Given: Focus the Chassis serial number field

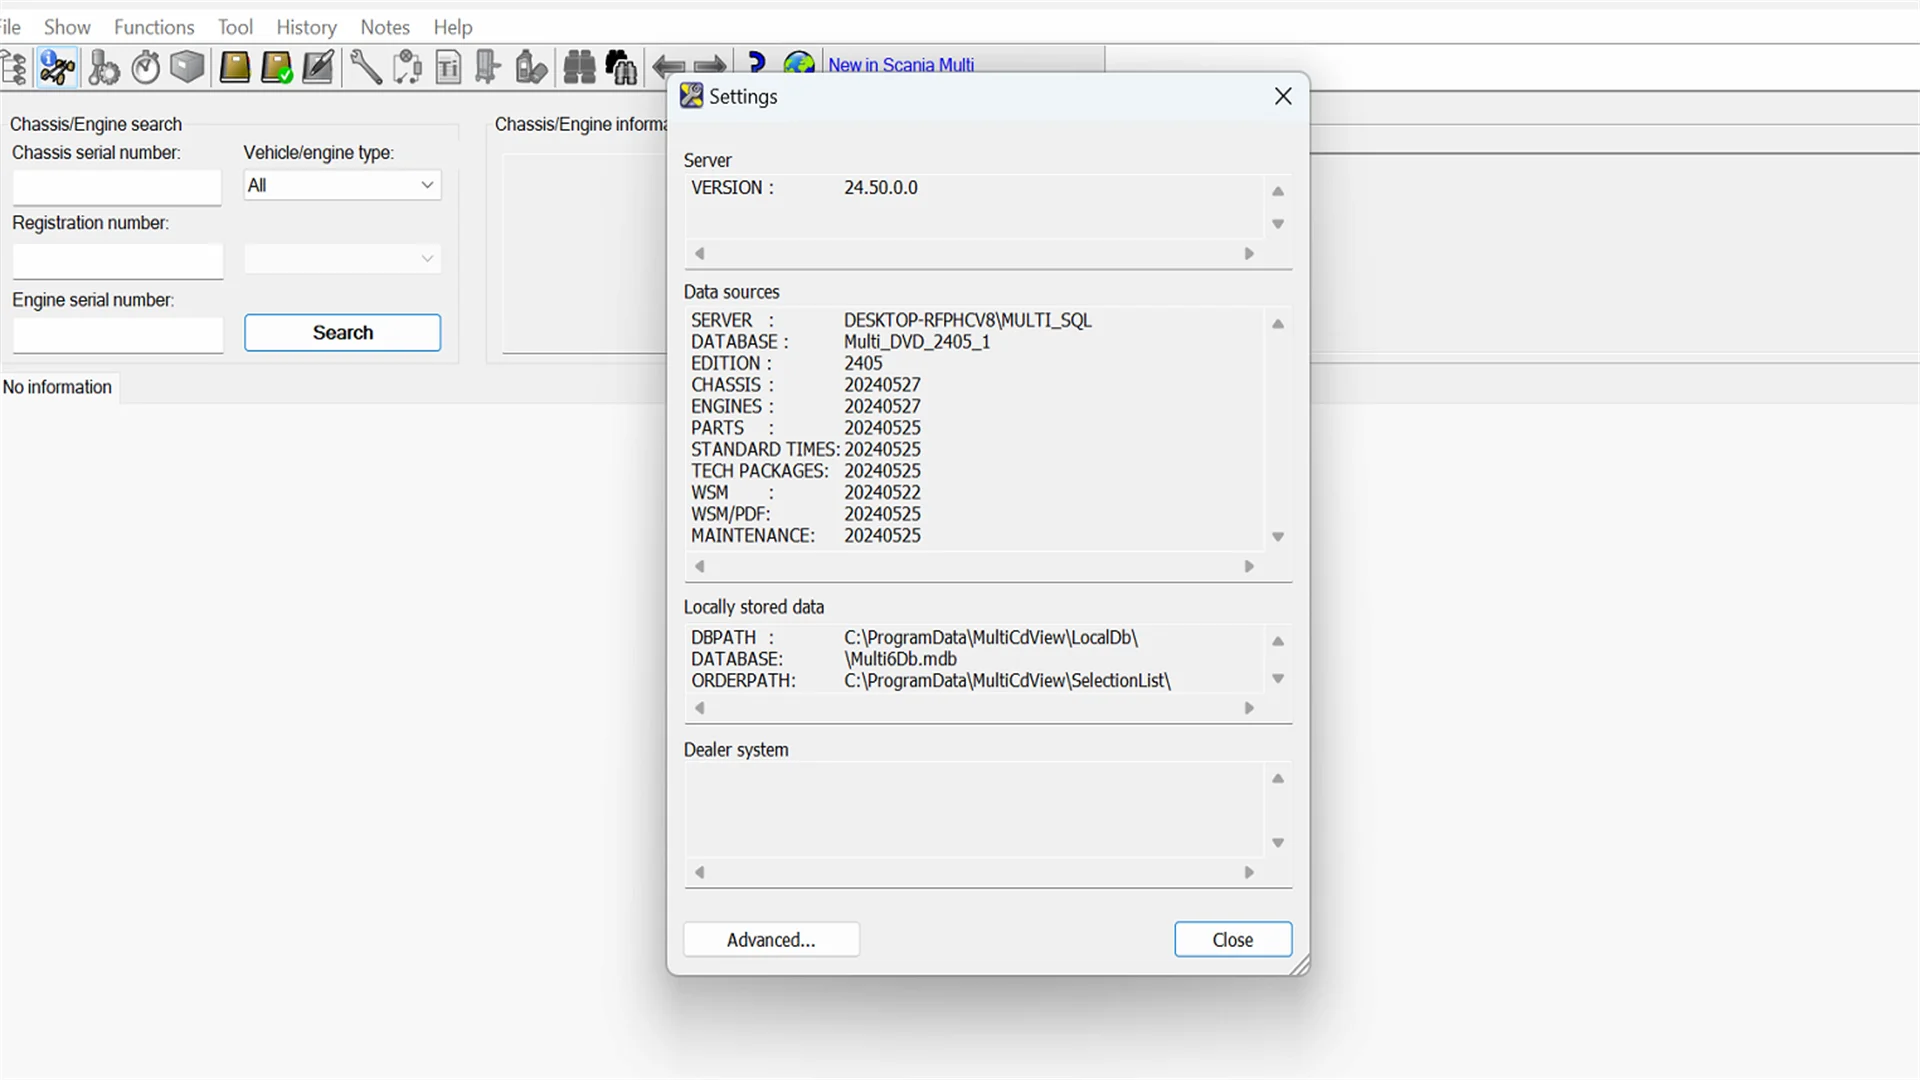Looking at the screenshot, I should (117, 186).
